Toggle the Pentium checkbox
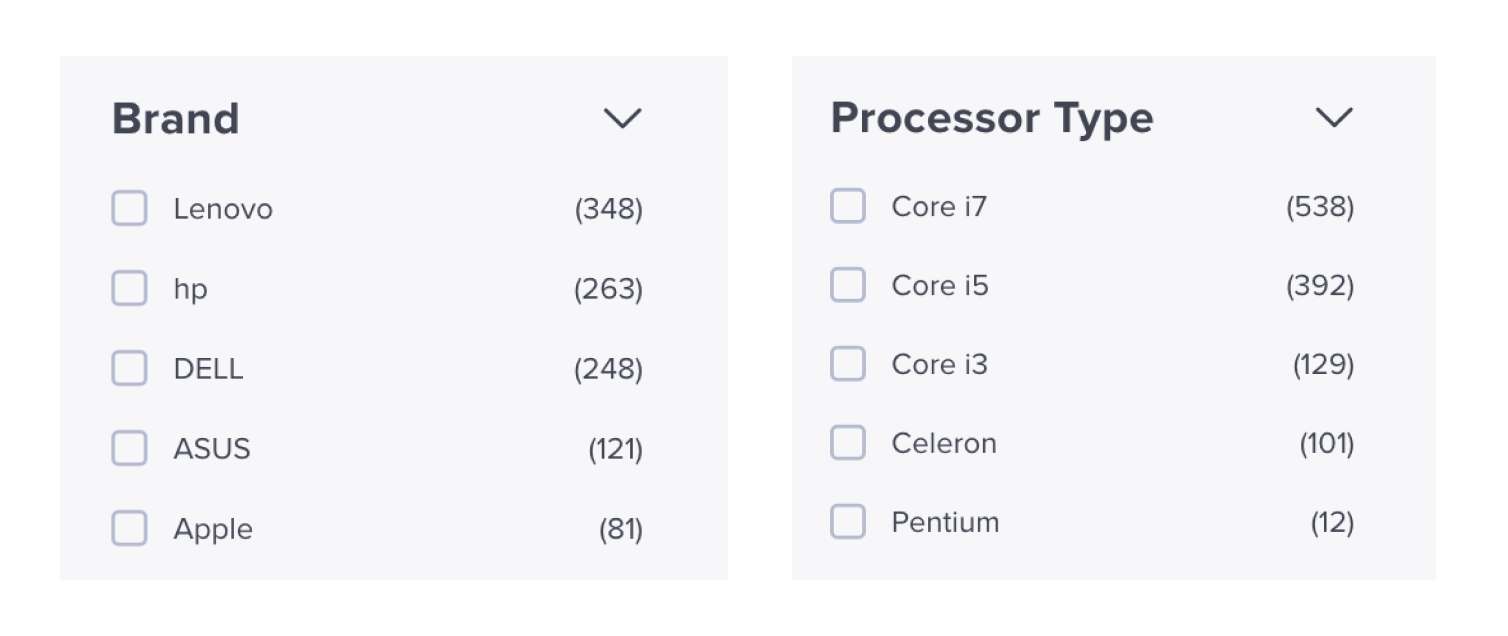Screen dimensions: 1508x636 click(x=848, y=522)
